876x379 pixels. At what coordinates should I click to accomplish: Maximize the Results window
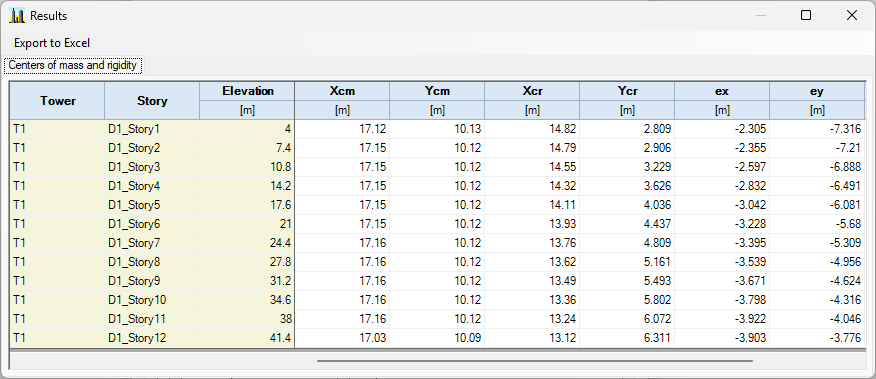point(806,16)
